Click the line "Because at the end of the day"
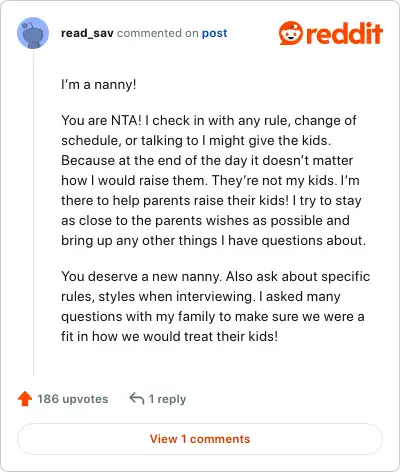This screenshot has height=472, width=400. 207,160
